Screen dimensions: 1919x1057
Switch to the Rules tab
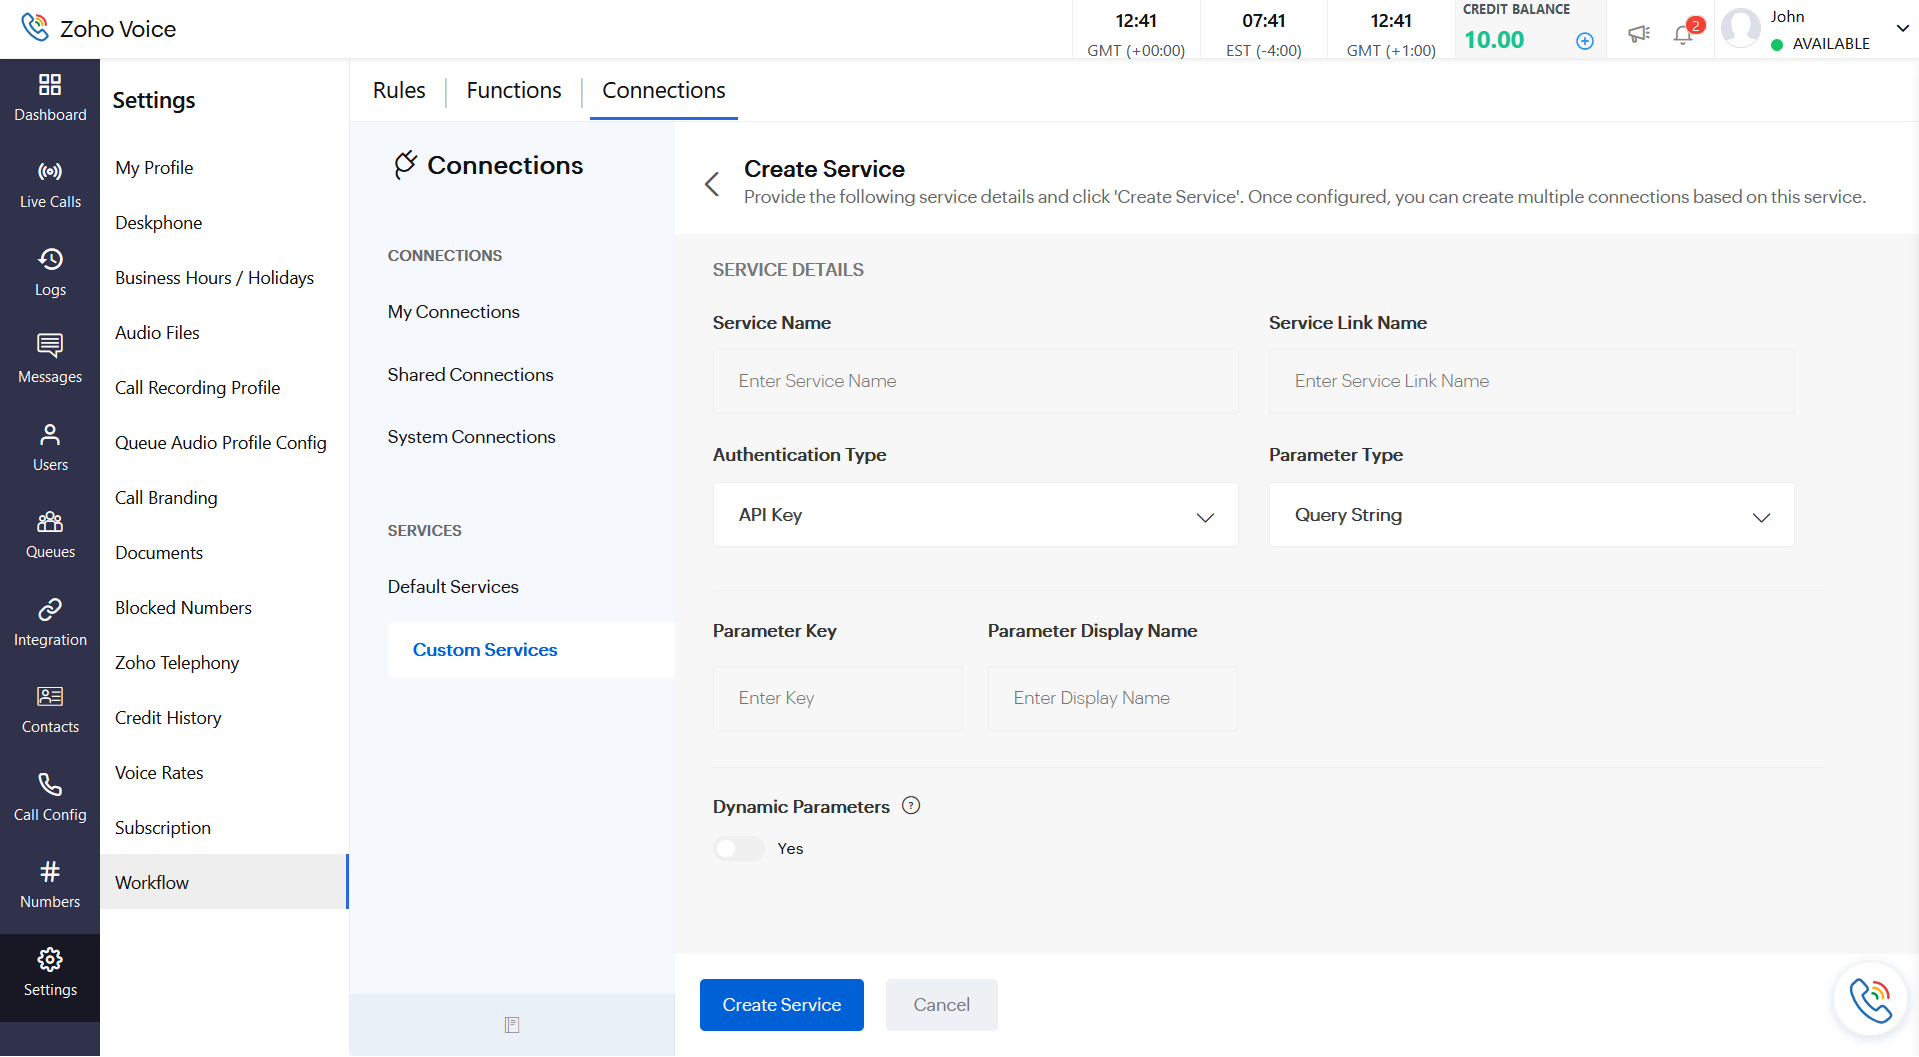[x=399, y=90]
